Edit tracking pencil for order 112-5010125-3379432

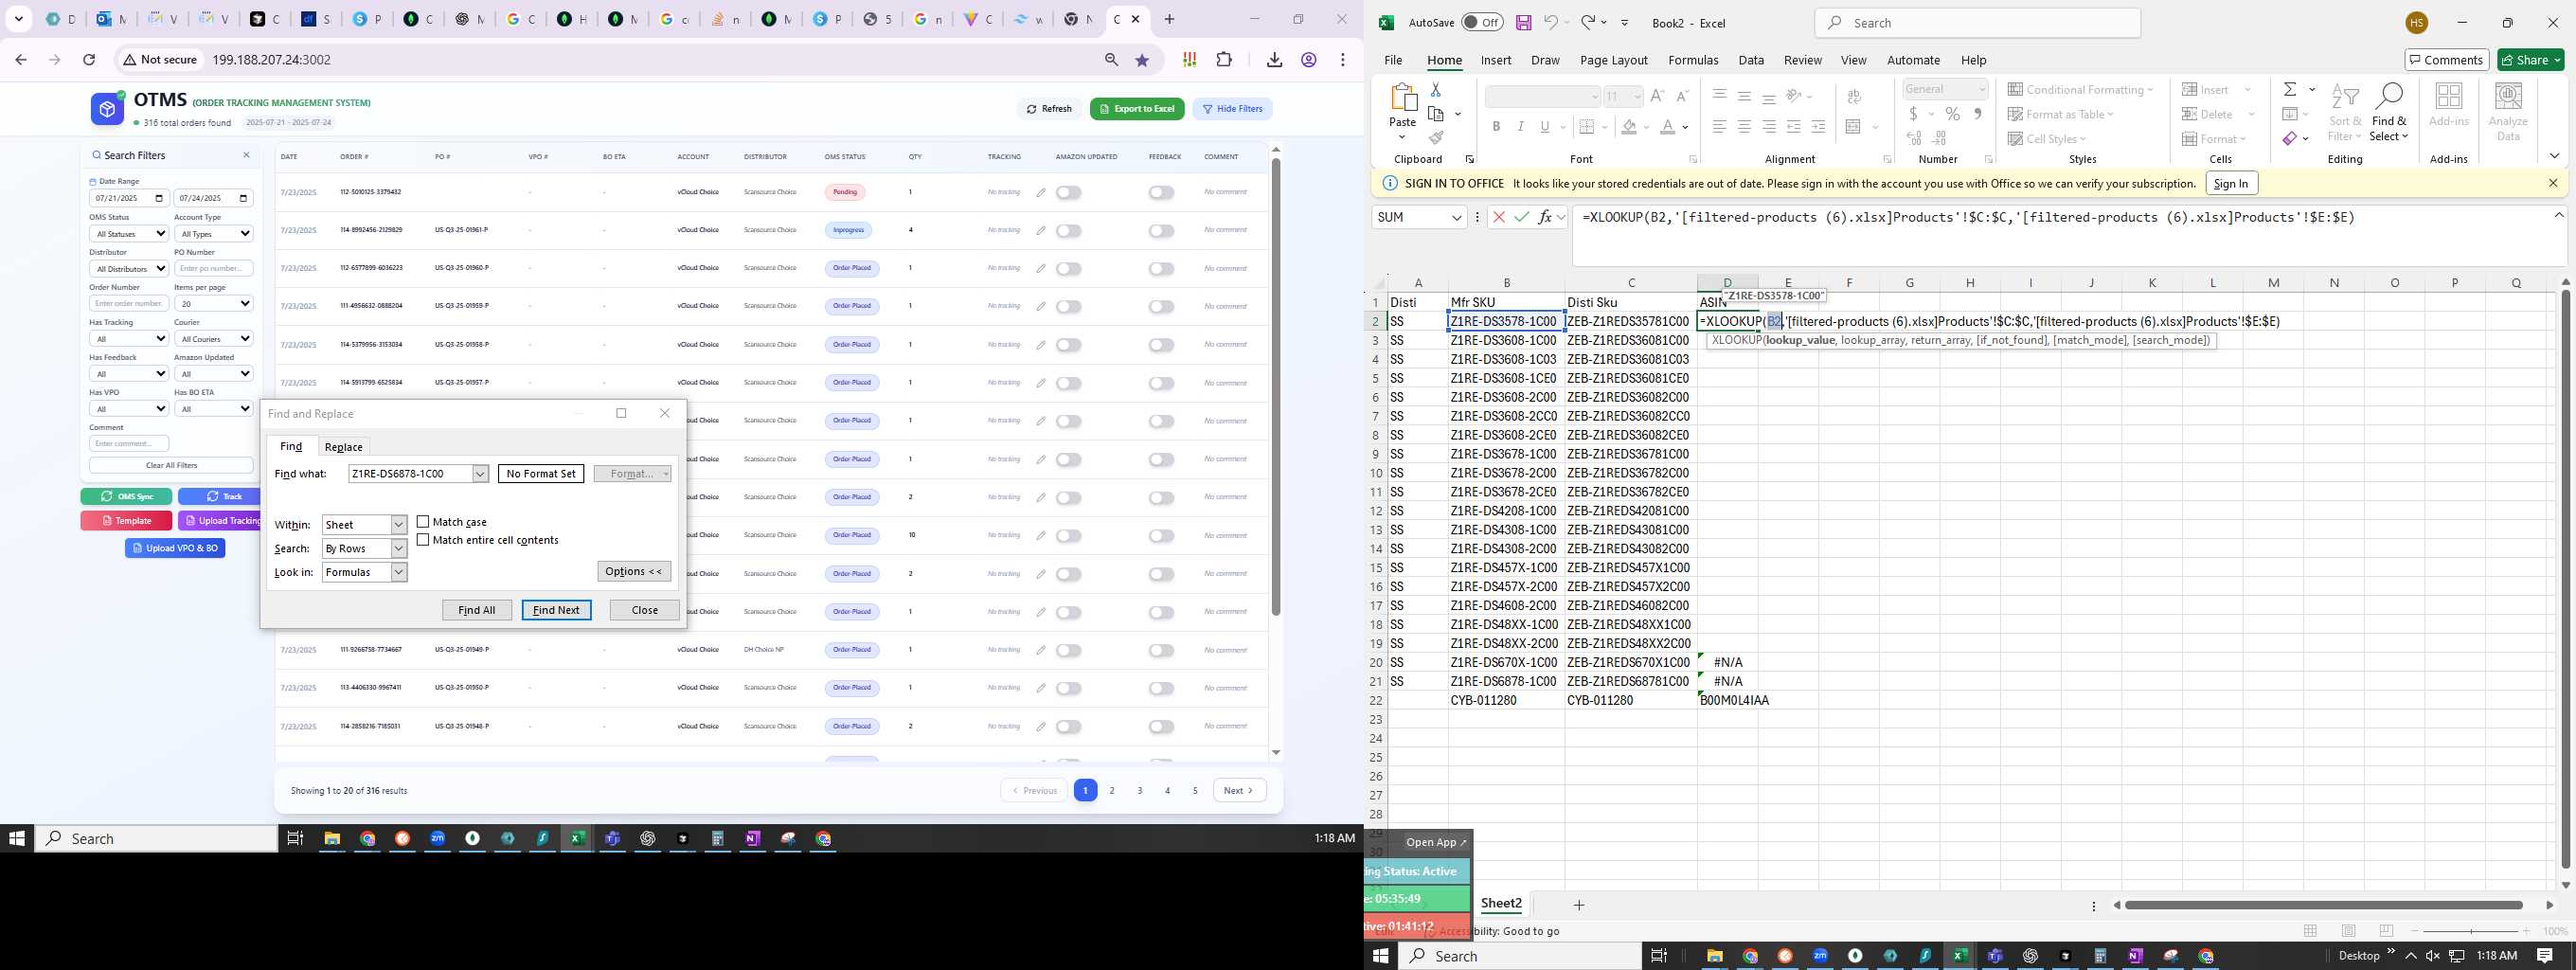coord(1041,192)
